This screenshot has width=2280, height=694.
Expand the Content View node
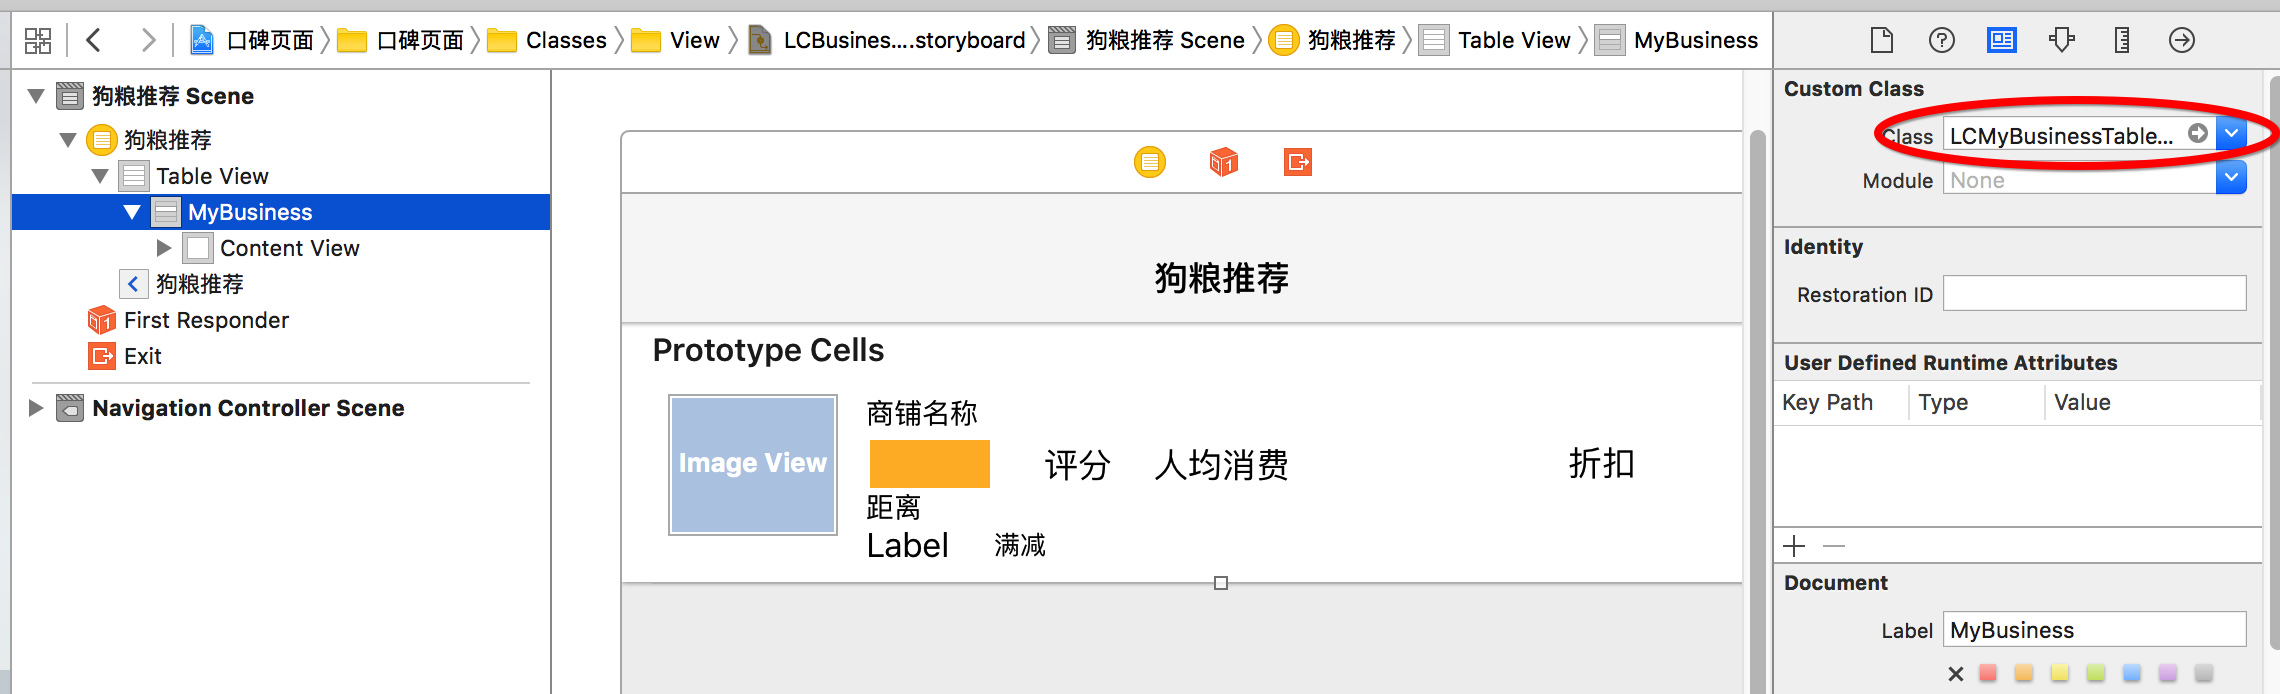[x=164, y=248]
